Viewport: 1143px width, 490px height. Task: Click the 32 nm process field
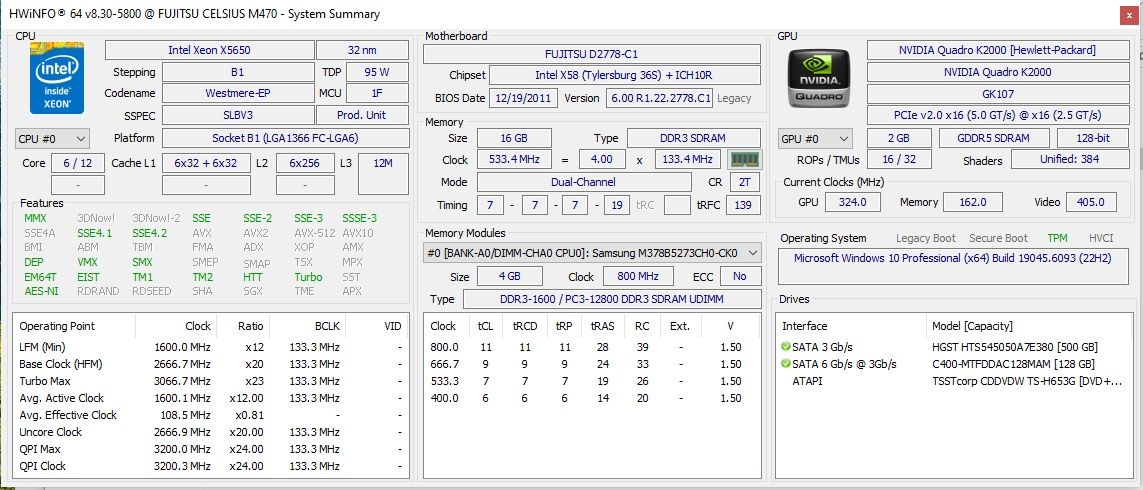click(x=362, y=50)
